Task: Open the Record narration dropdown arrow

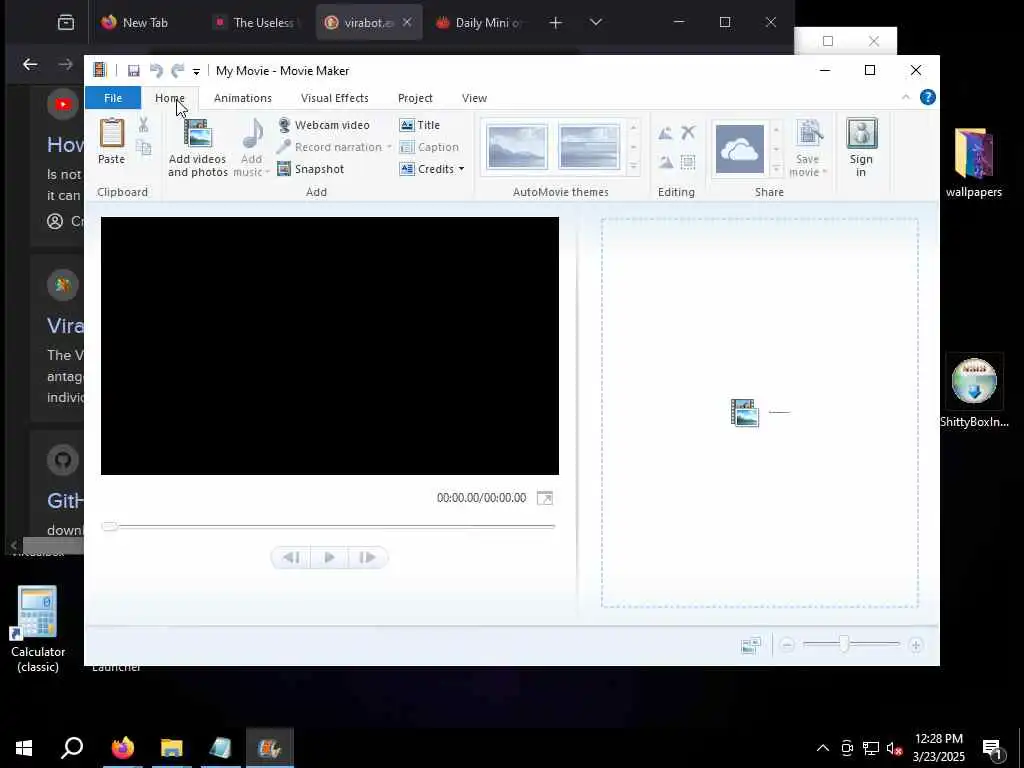Action: click(389, 147)
